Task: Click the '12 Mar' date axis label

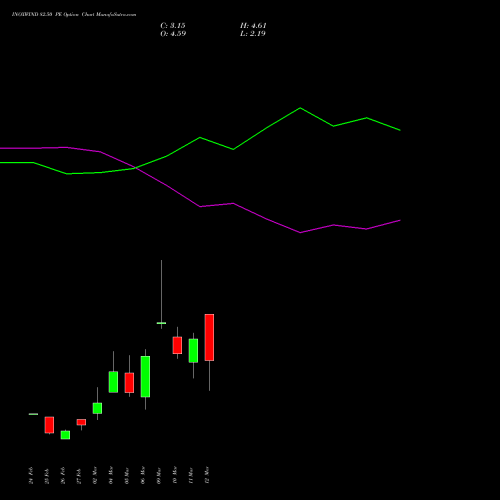Action: tap(207, 475)
